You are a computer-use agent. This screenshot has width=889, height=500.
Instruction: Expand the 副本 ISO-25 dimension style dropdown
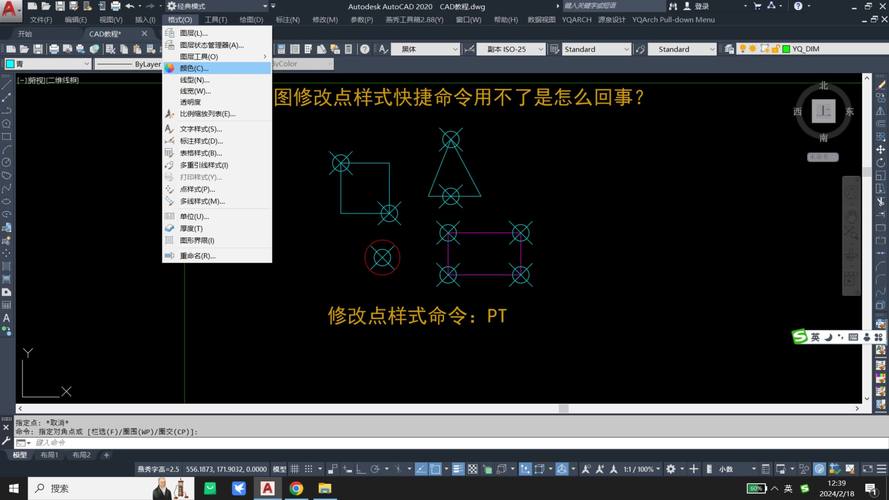tap(512, 49)
